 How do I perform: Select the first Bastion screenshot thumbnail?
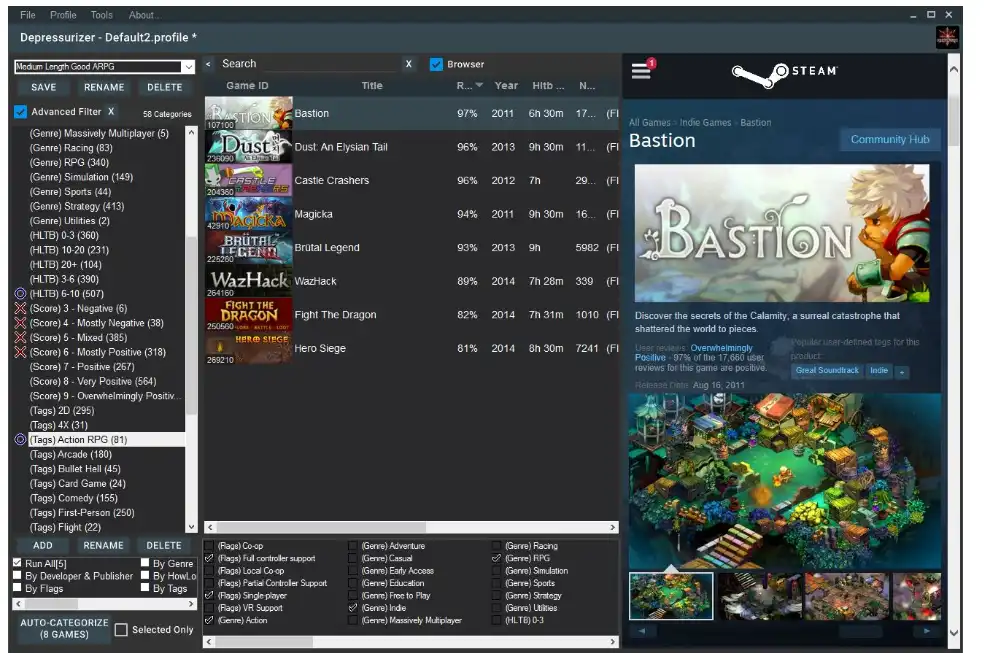[671, 596]
